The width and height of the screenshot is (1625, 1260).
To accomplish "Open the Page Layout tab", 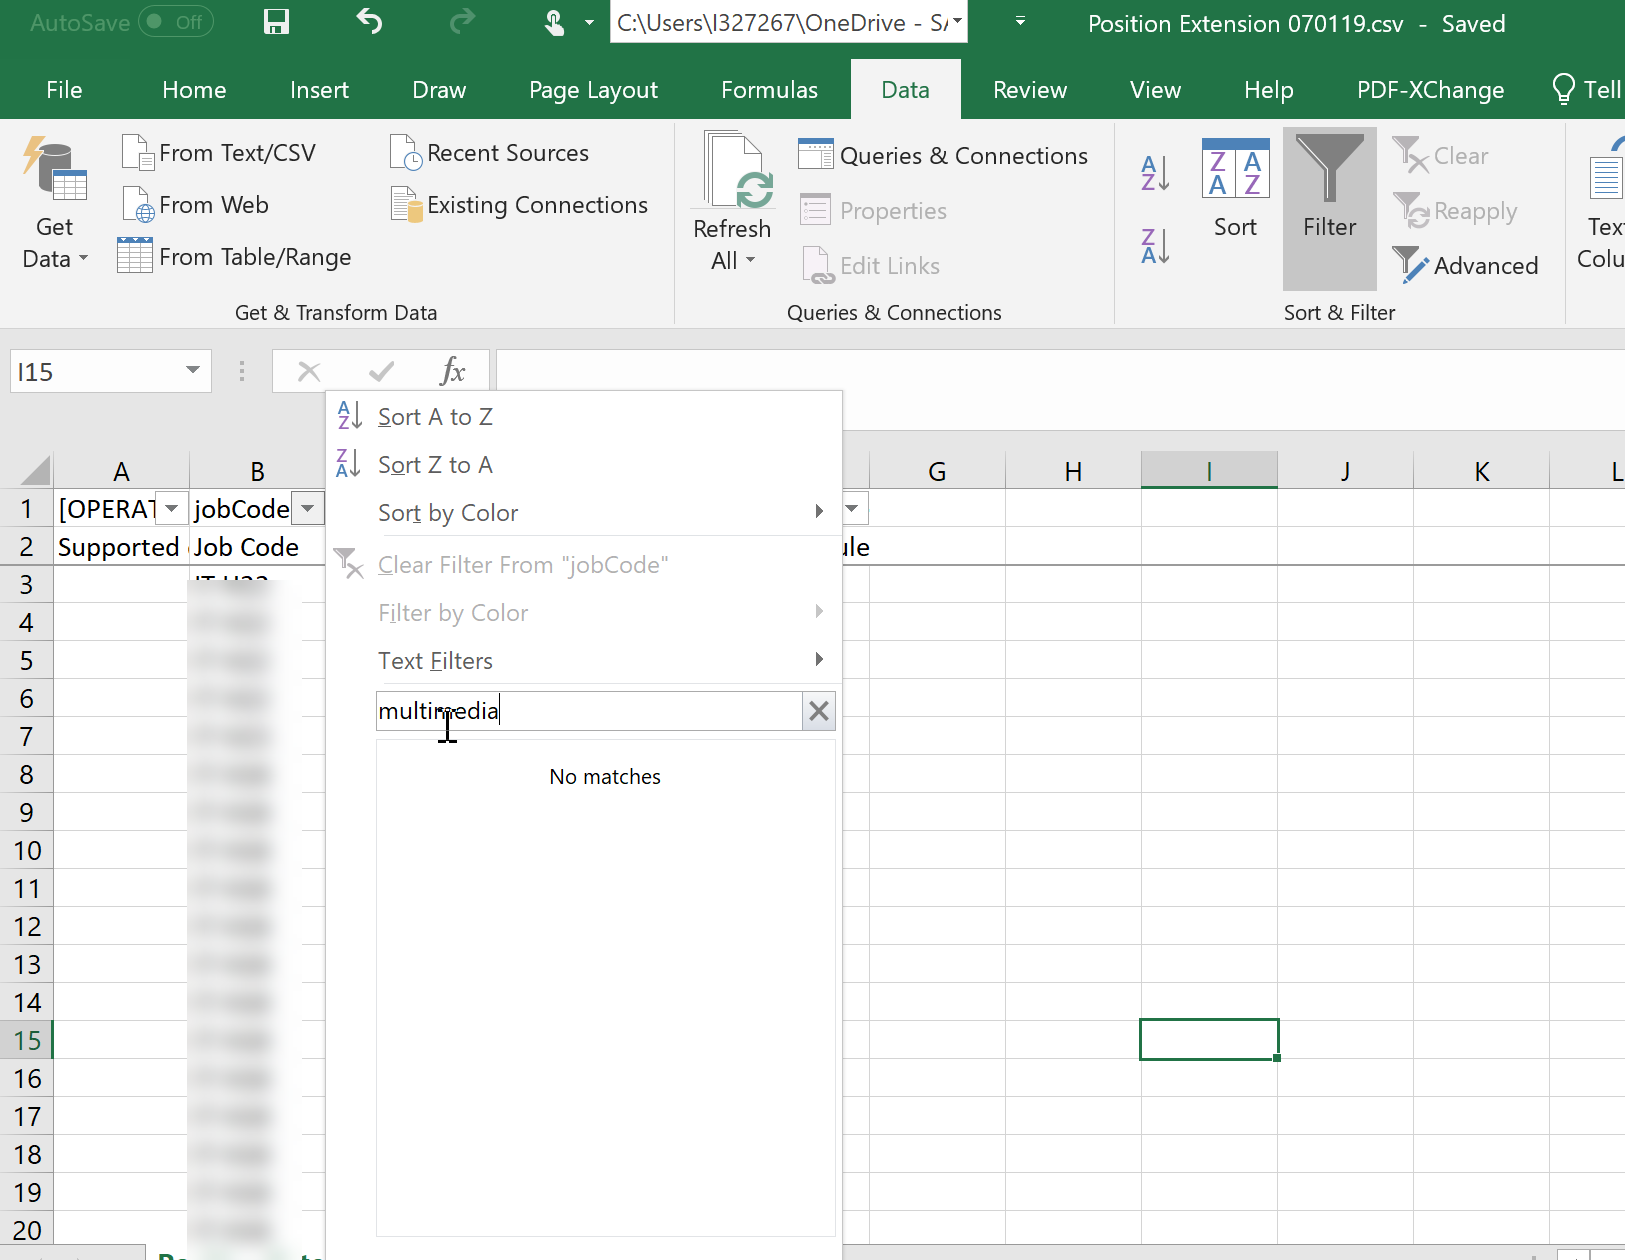I will tap(593, 90).
